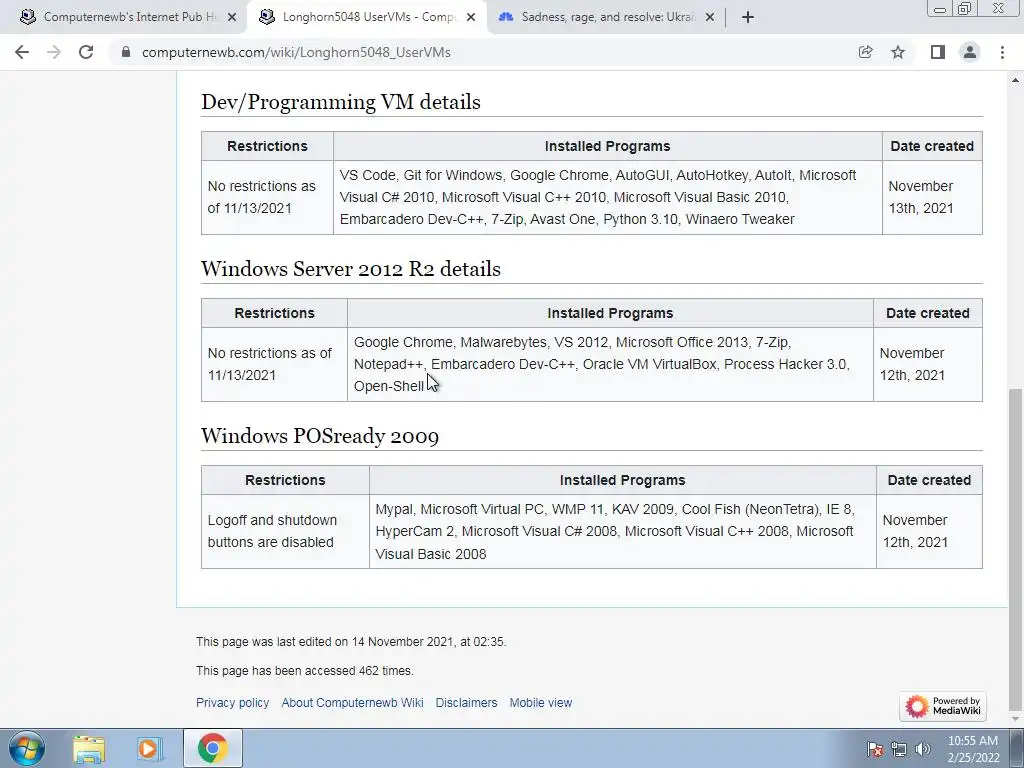Click the Dev/Programming VM details heading
This screenshot has width=1024, height=768.
click(x=341, y=103)
